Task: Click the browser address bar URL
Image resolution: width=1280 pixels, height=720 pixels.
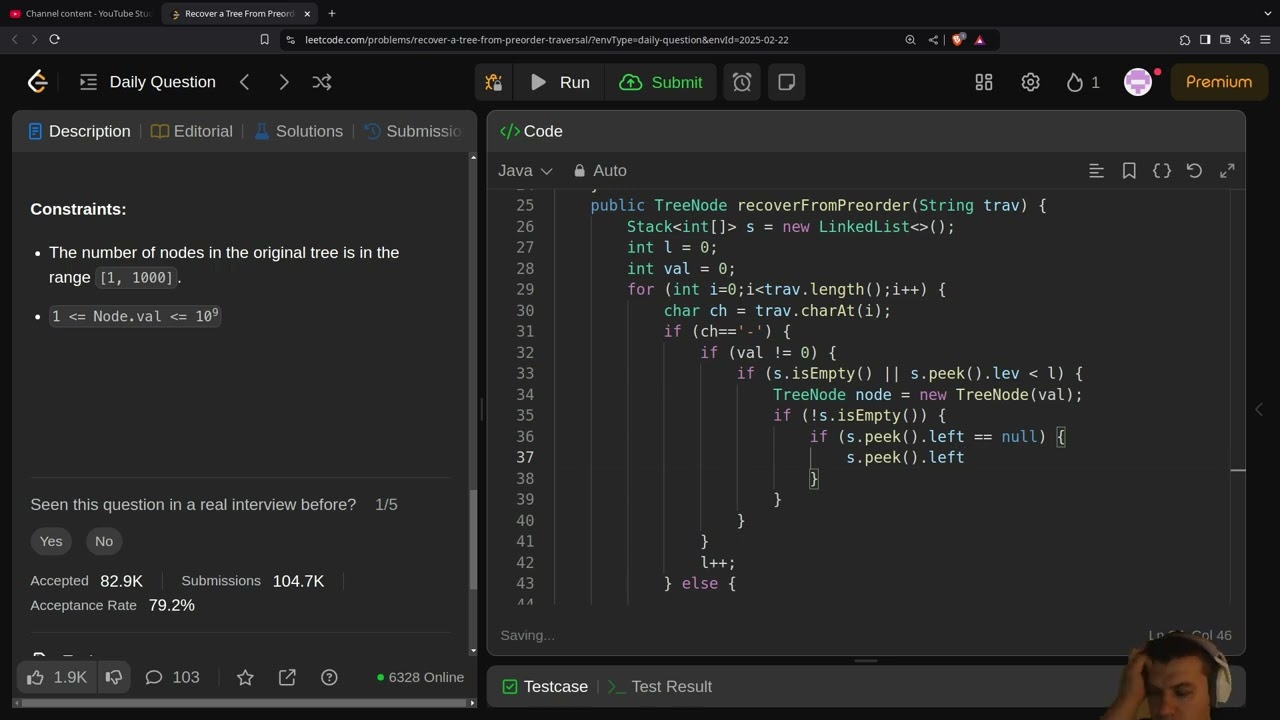Action: click(546, 40)
